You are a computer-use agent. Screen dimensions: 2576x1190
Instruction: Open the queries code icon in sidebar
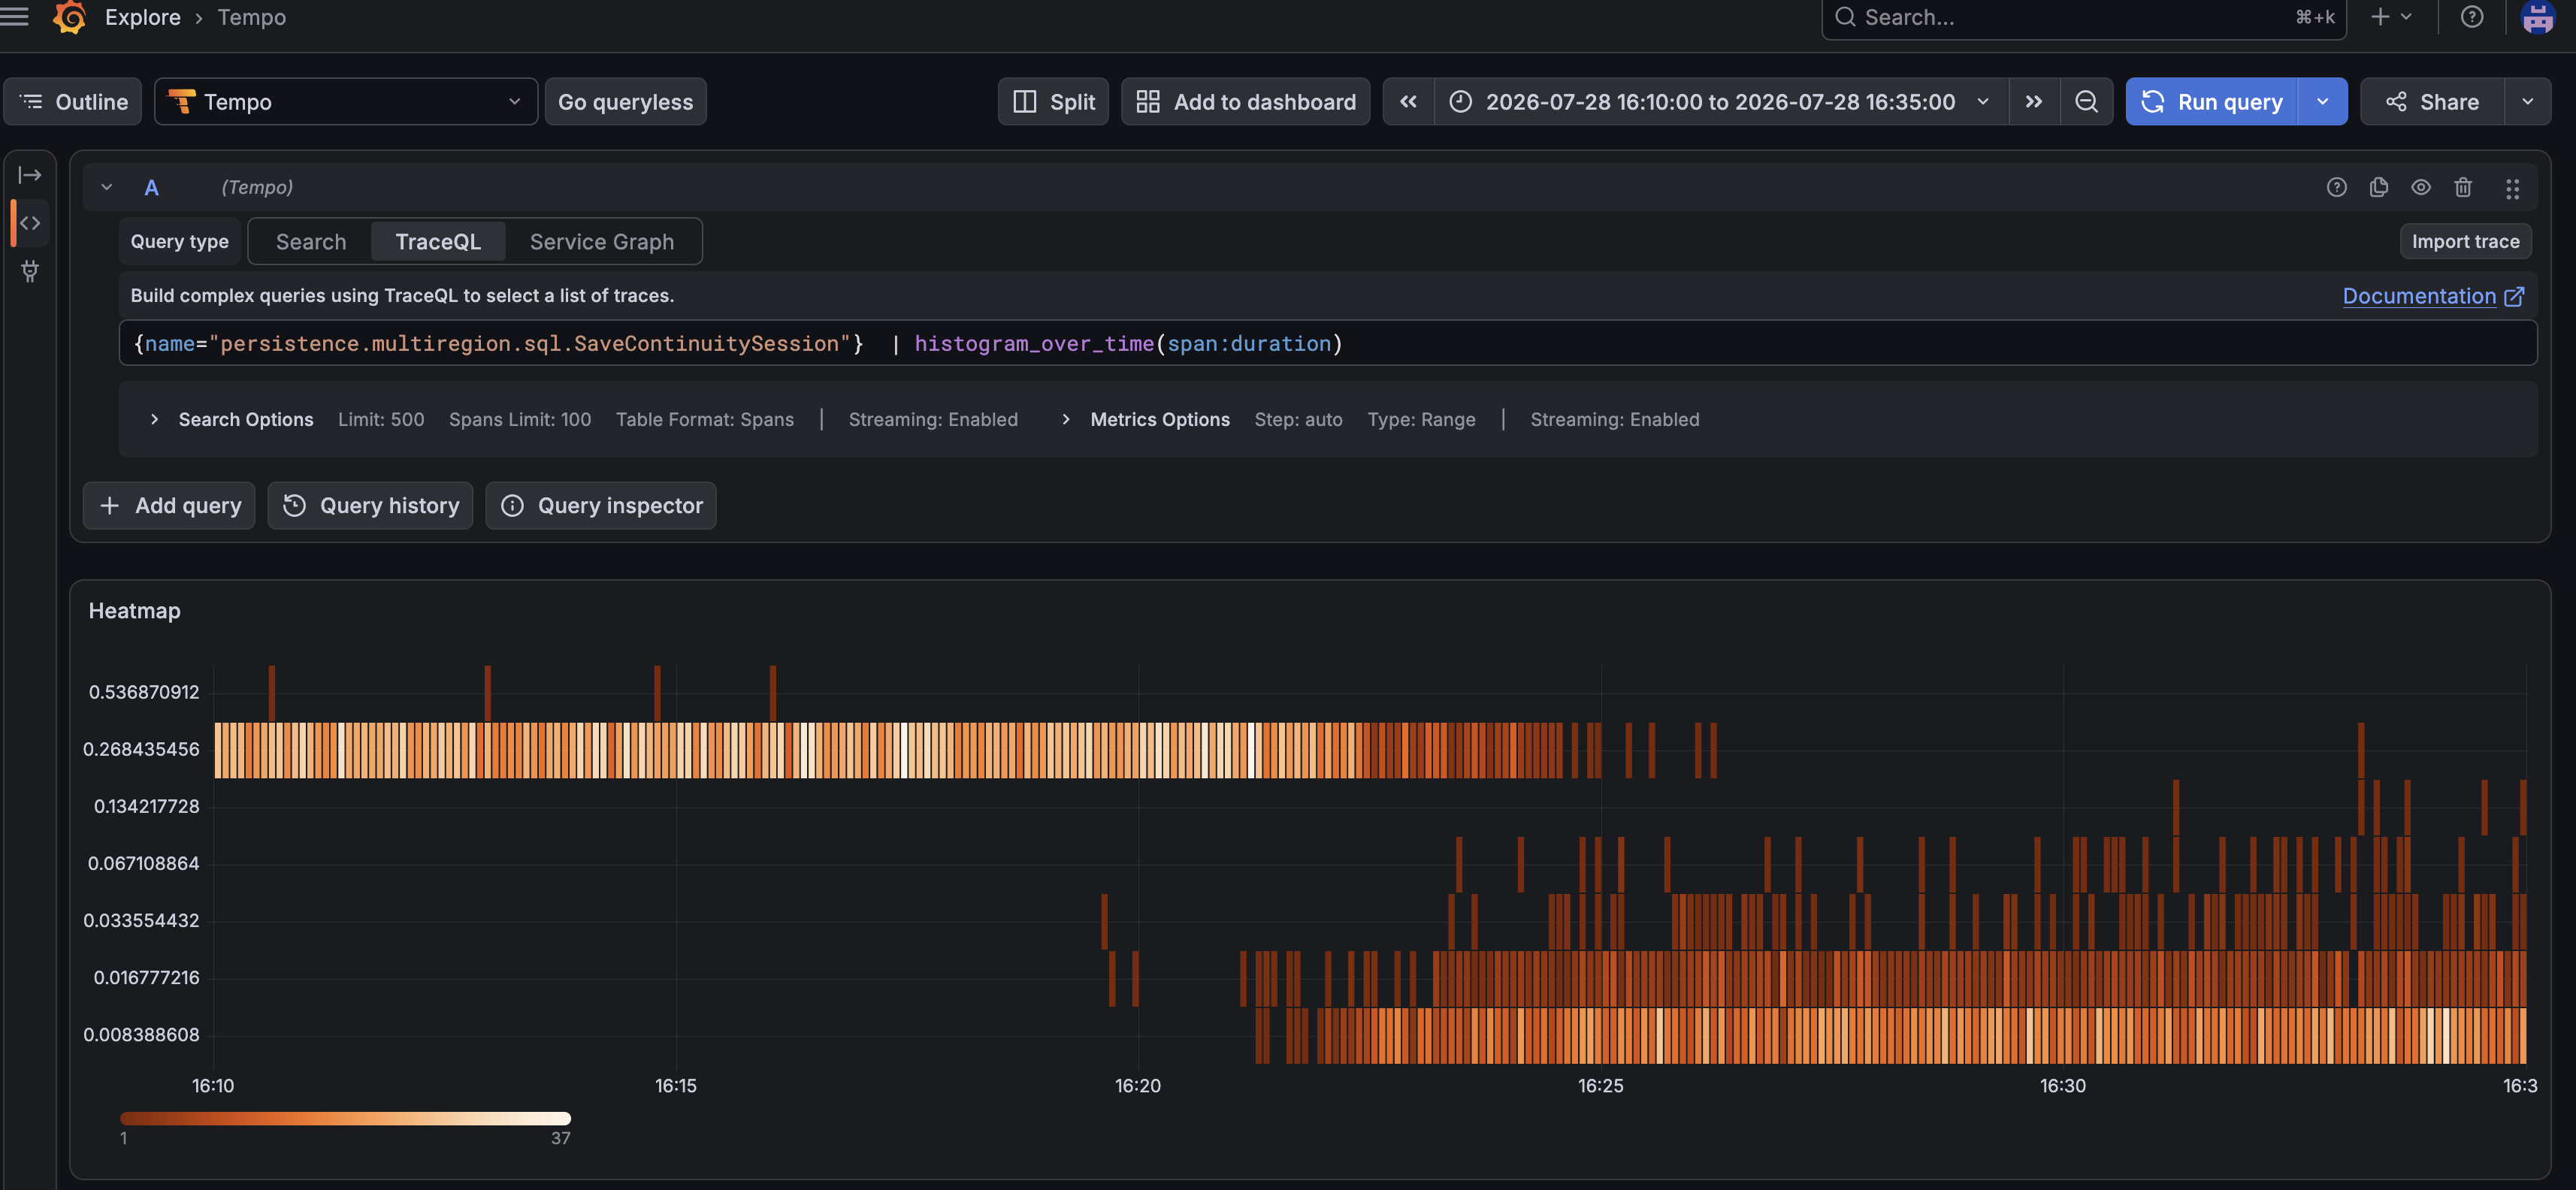click(30, 223)
